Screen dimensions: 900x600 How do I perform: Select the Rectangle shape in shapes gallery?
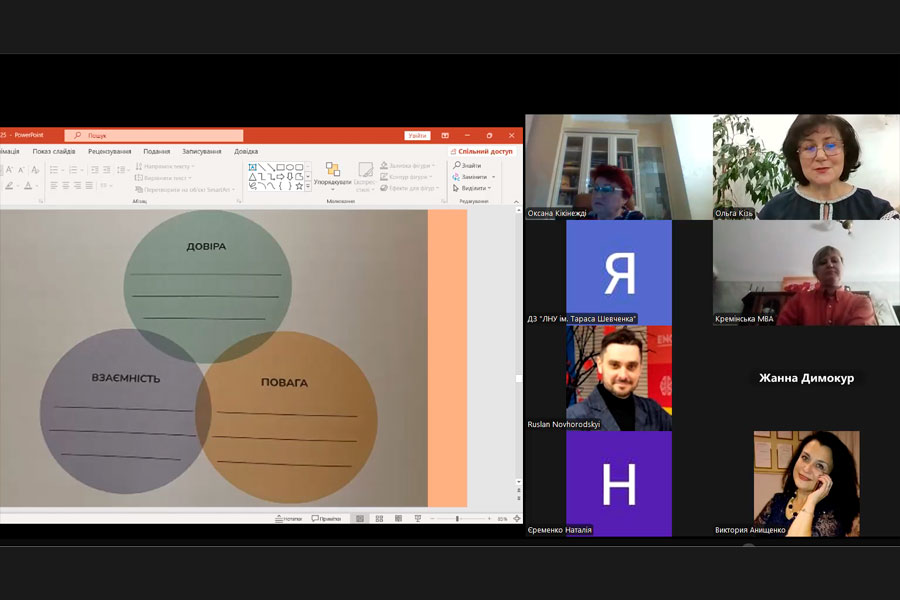281,167
